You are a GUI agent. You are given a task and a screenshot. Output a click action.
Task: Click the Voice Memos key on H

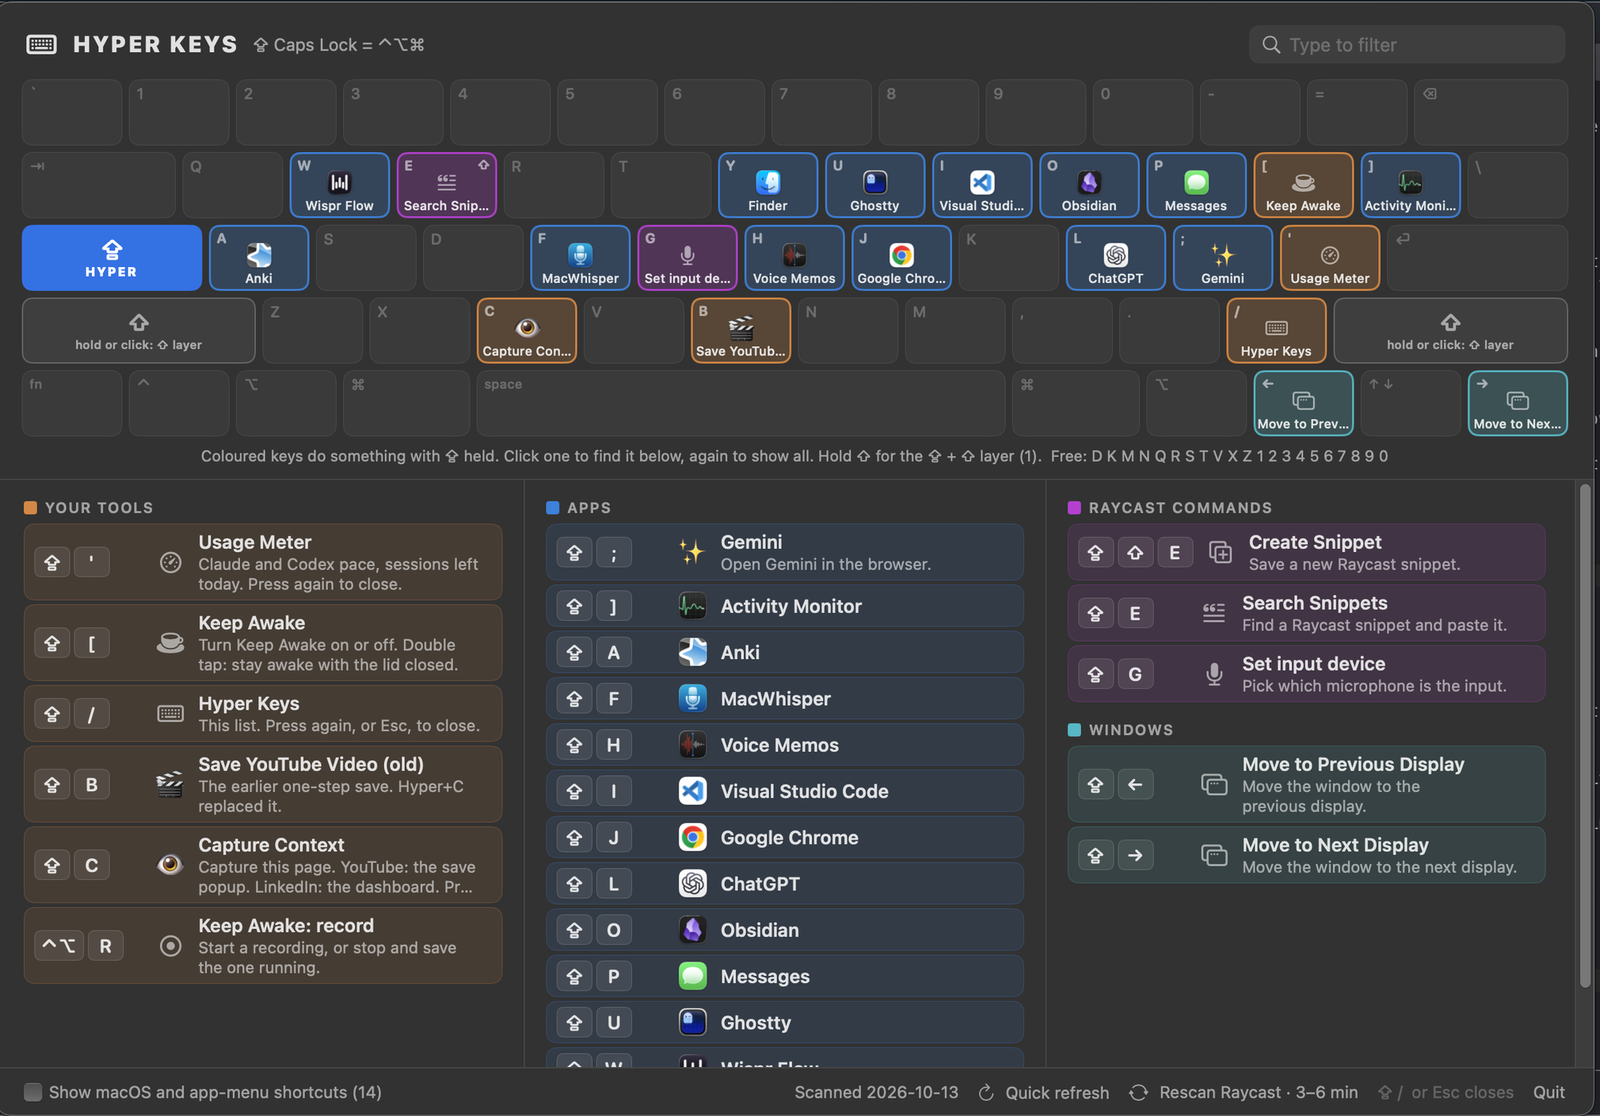pos(793,258)
